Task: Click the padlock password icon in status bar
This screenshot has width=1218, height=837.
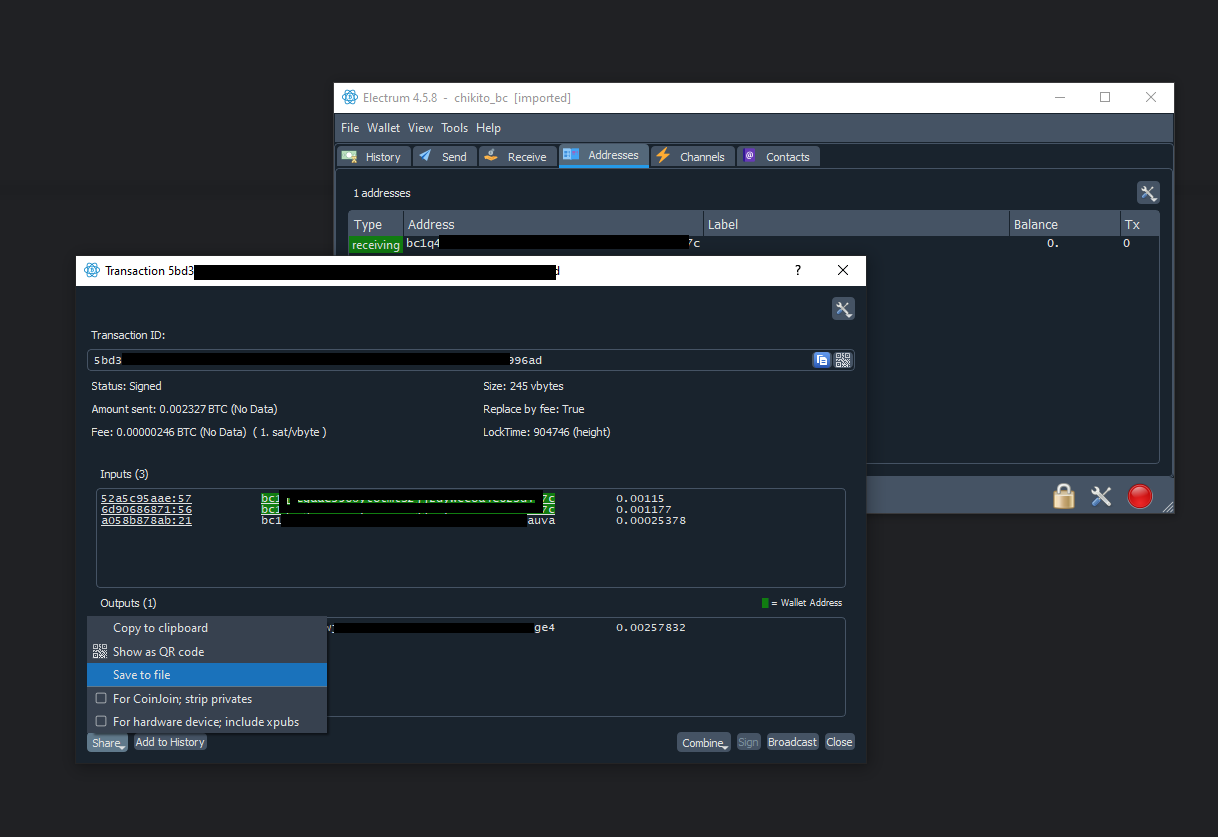Action: tap(1064, 496)
